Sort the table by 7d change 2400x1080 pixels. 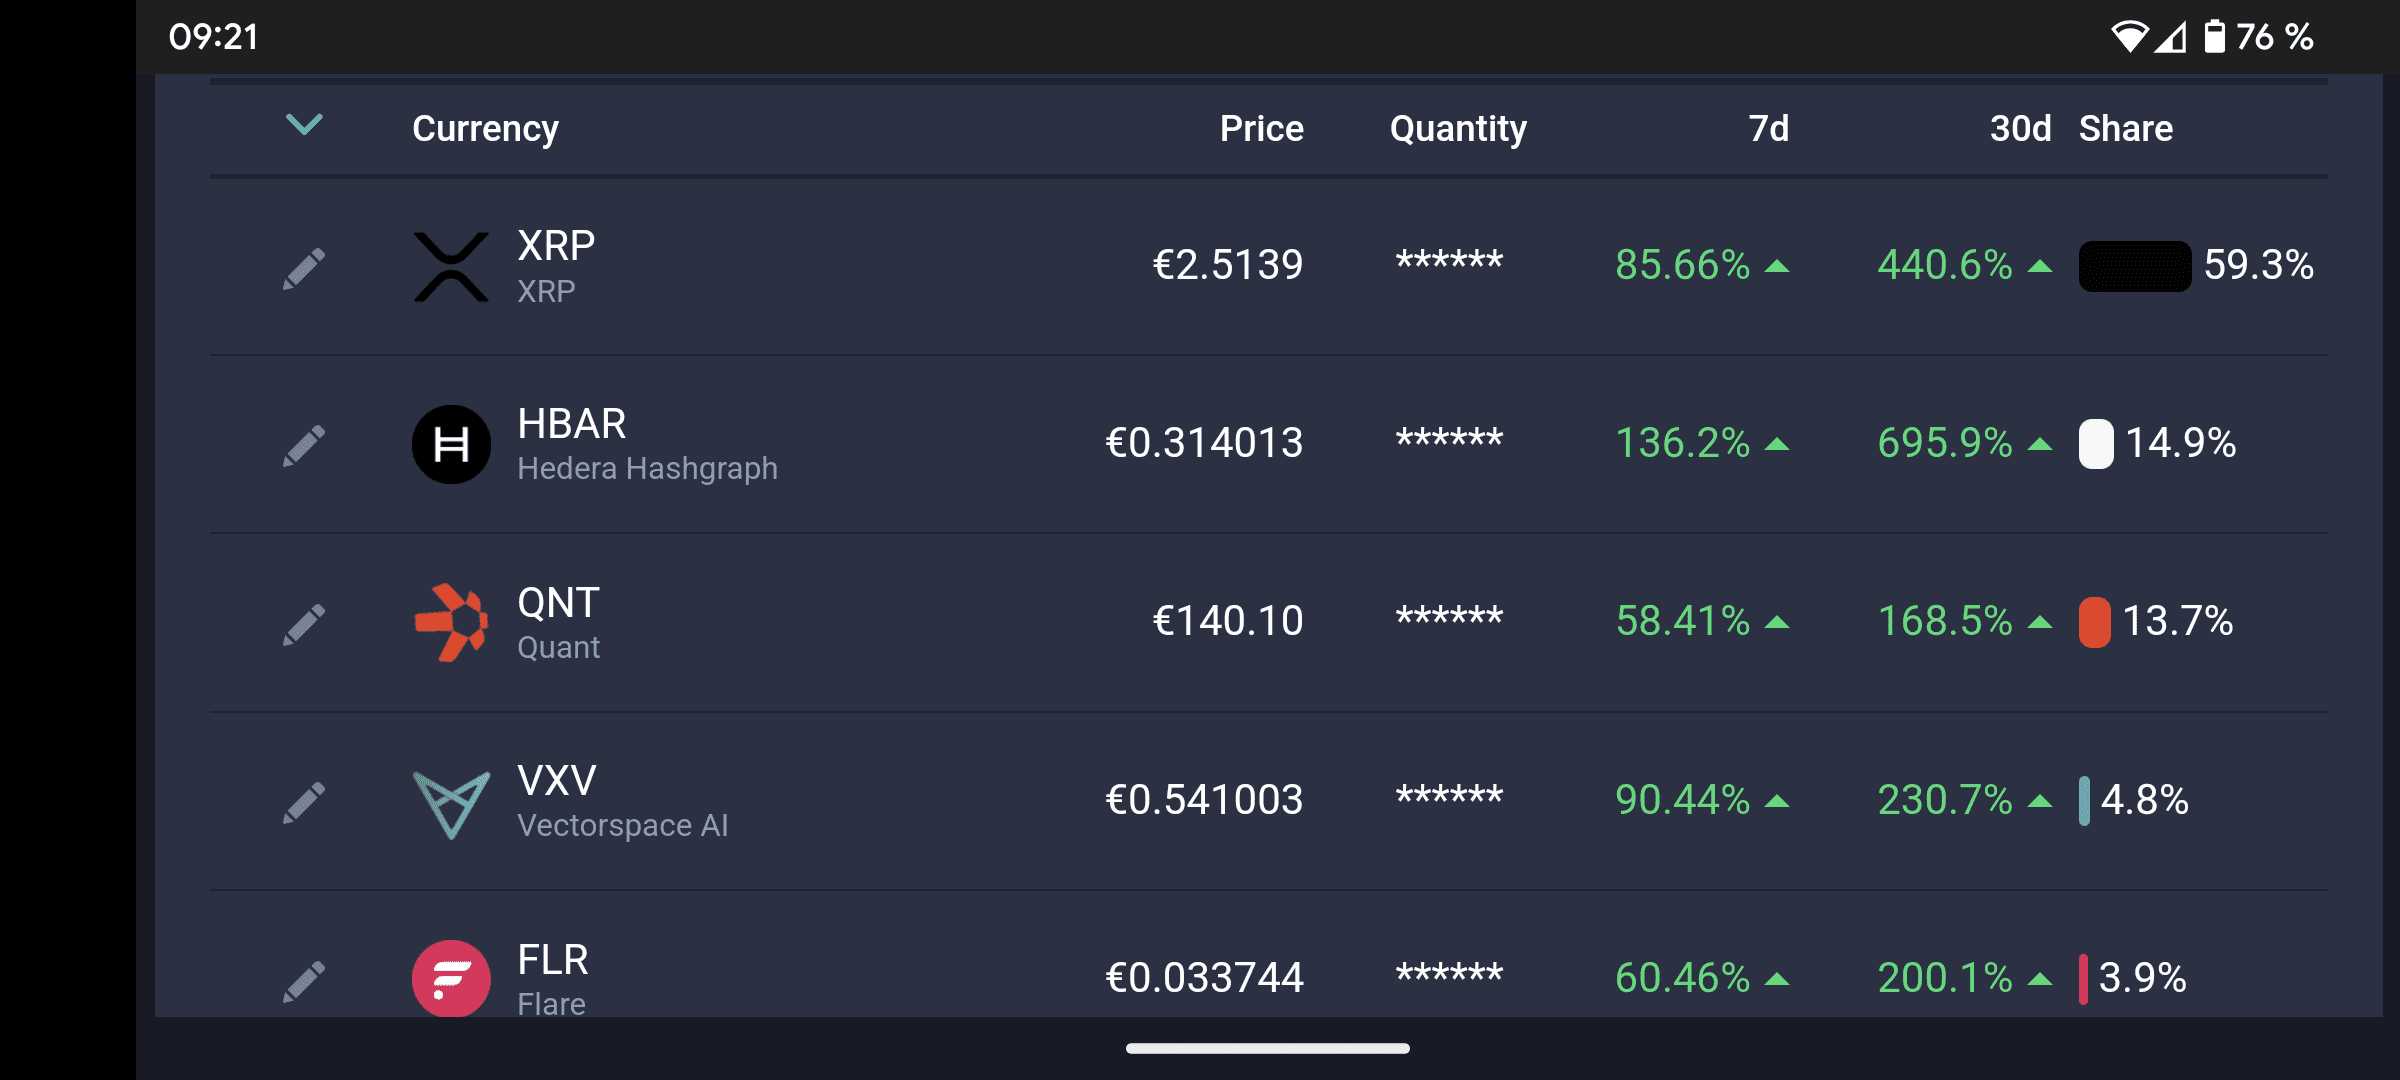pyautogui.click(x=1768, y=129)
